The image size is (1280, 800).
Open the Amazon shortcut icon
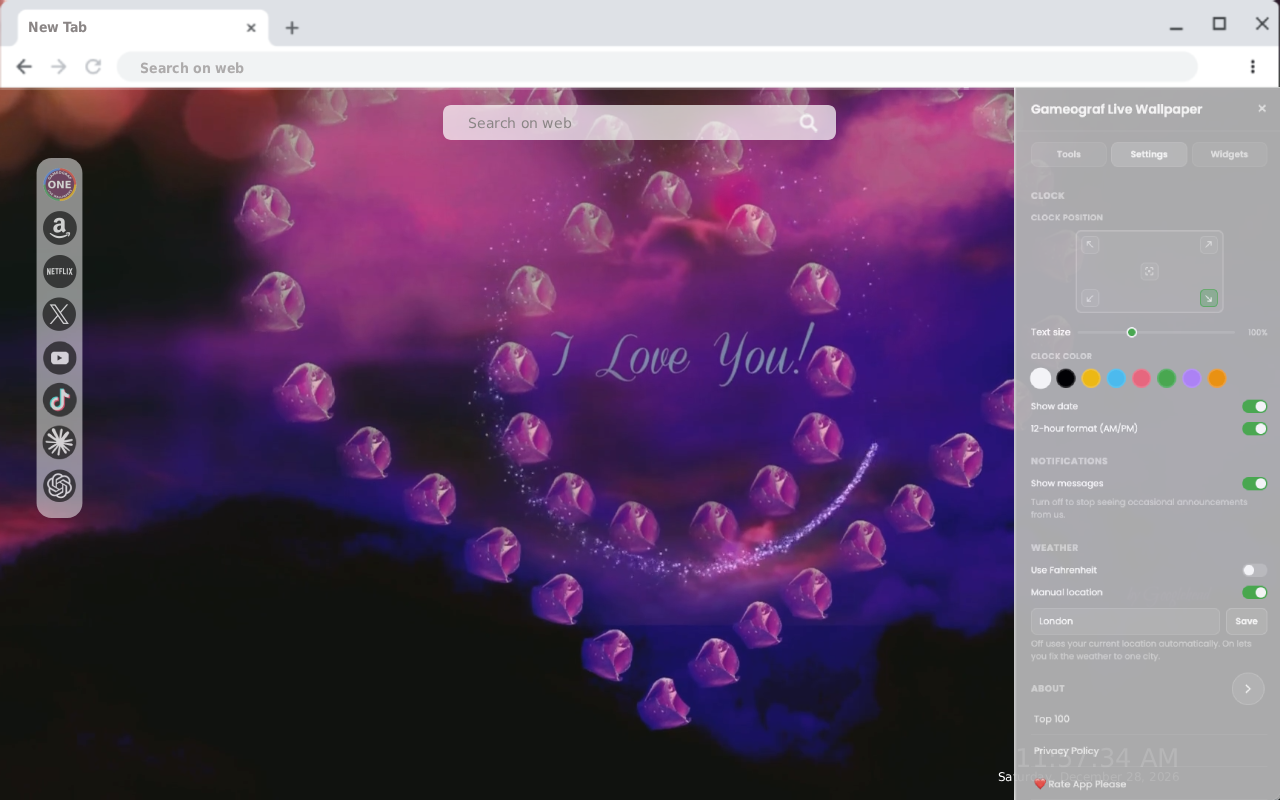coord(59,228)
